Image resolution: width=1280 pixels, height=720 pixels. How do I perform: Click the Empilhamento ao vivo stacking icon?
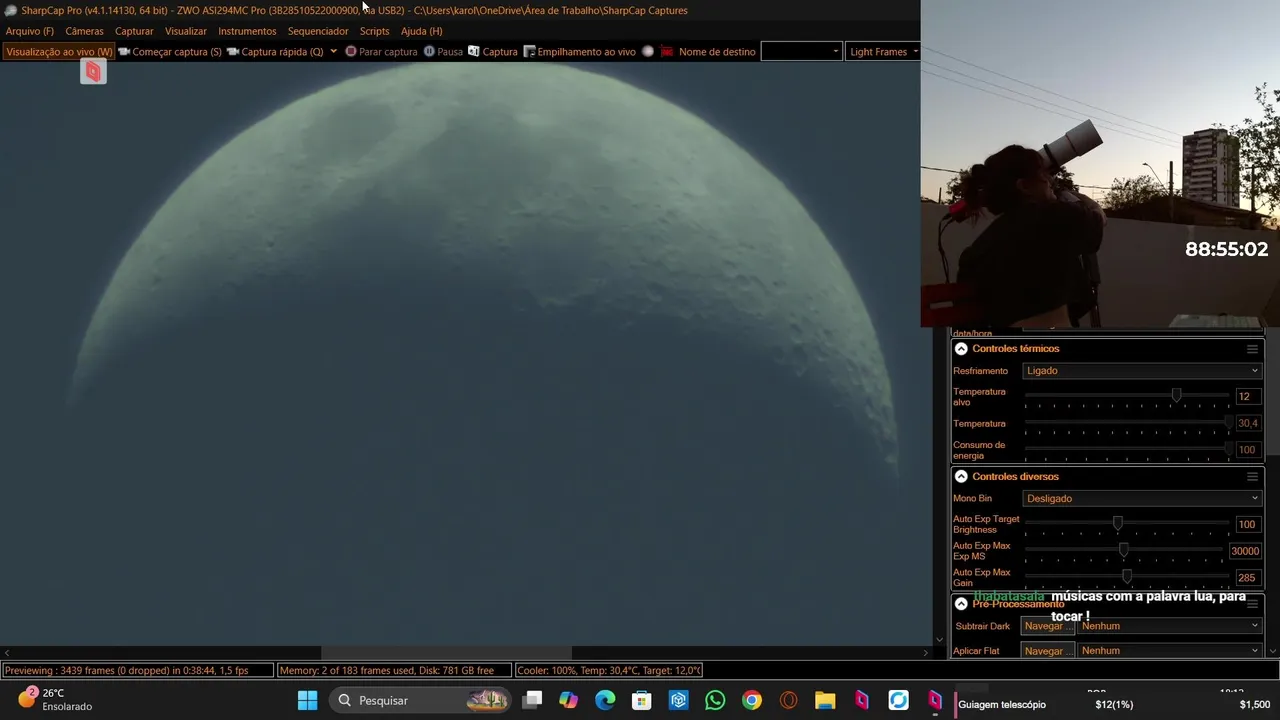(530, 51)
